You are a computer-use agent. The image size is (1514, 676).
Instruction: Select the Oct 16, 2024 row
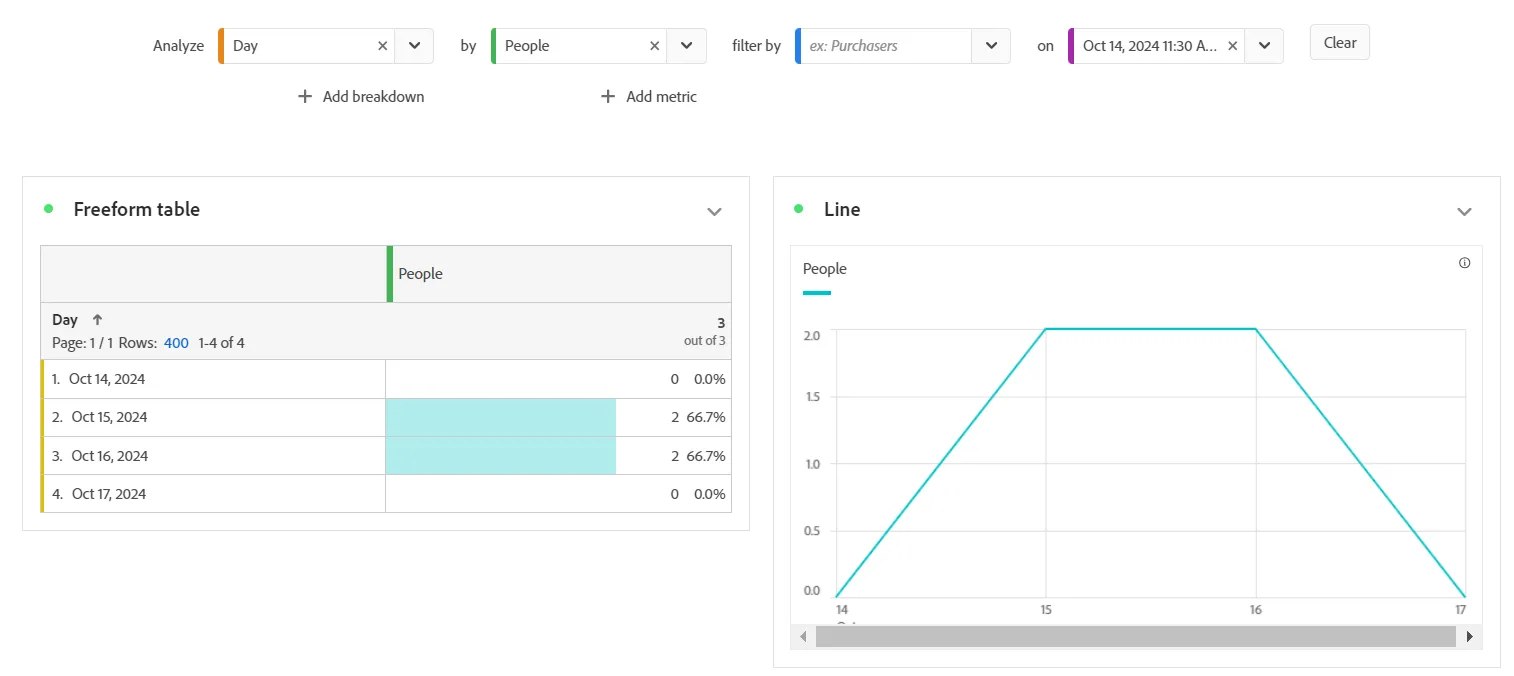tap(386, 456)
